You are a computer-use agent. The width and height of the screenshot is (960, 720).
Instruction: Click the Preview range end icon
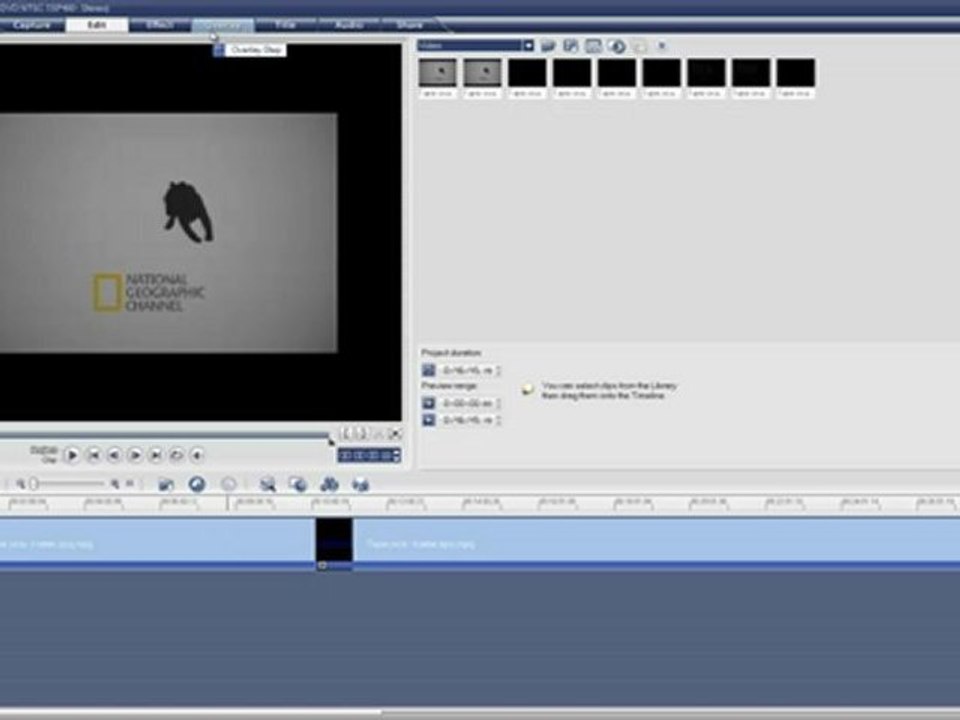pyautogui.click(x=429, y=420)
